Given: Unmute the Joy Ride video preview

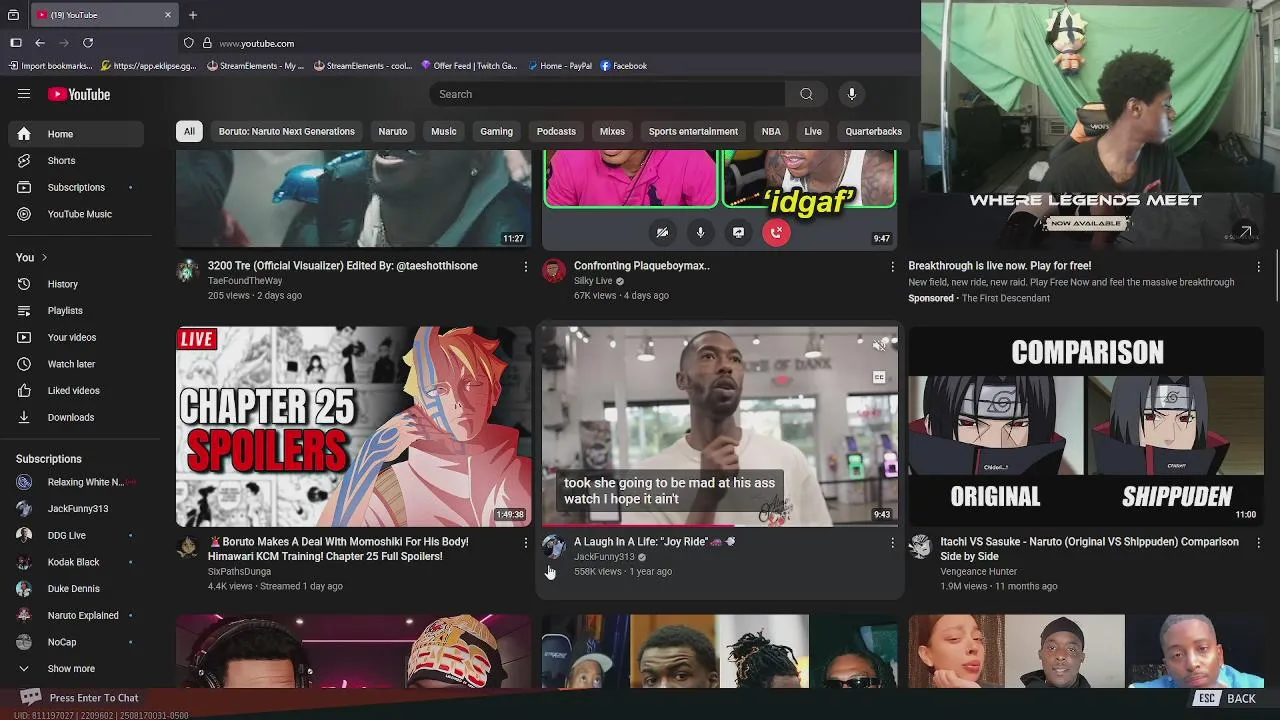Looking at the screenshot, I should tap(879, 346).
